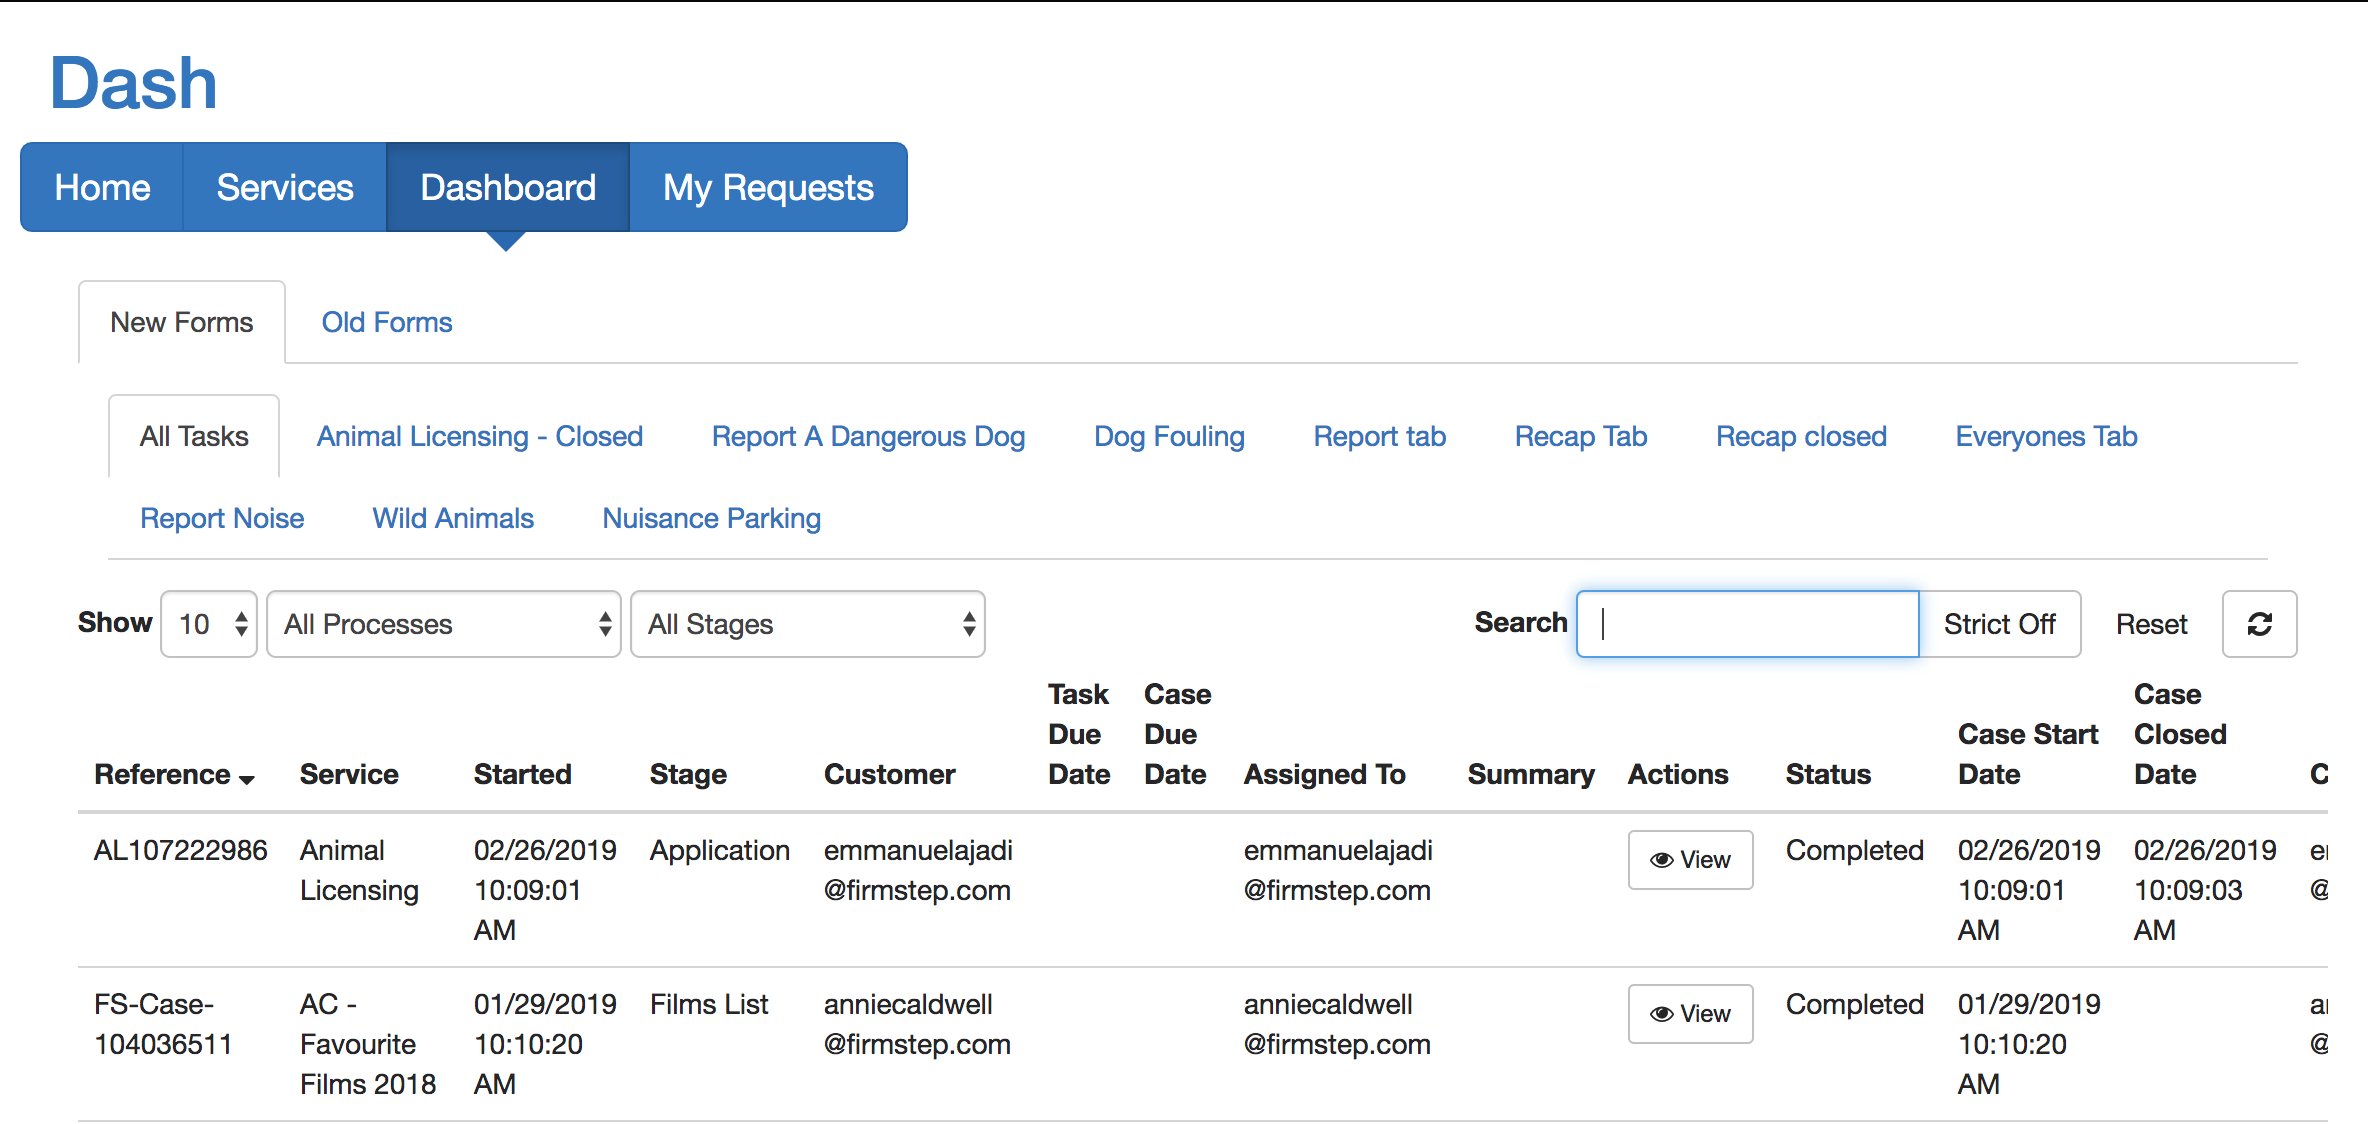The height and width of the screenshot is (1124, 2368).
Task: Open Report A Dangerous Dog tab
Action: tap(868, 436)
